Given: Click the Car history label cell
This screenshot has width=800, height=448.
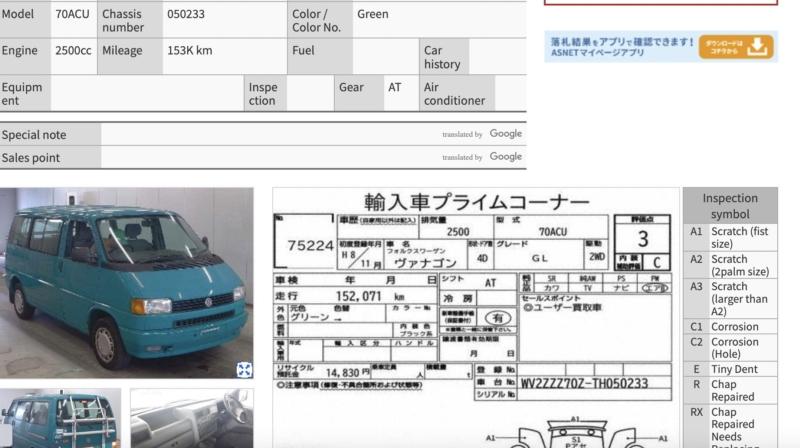Looking at the screenshot, I should click(x=443, y=57).
